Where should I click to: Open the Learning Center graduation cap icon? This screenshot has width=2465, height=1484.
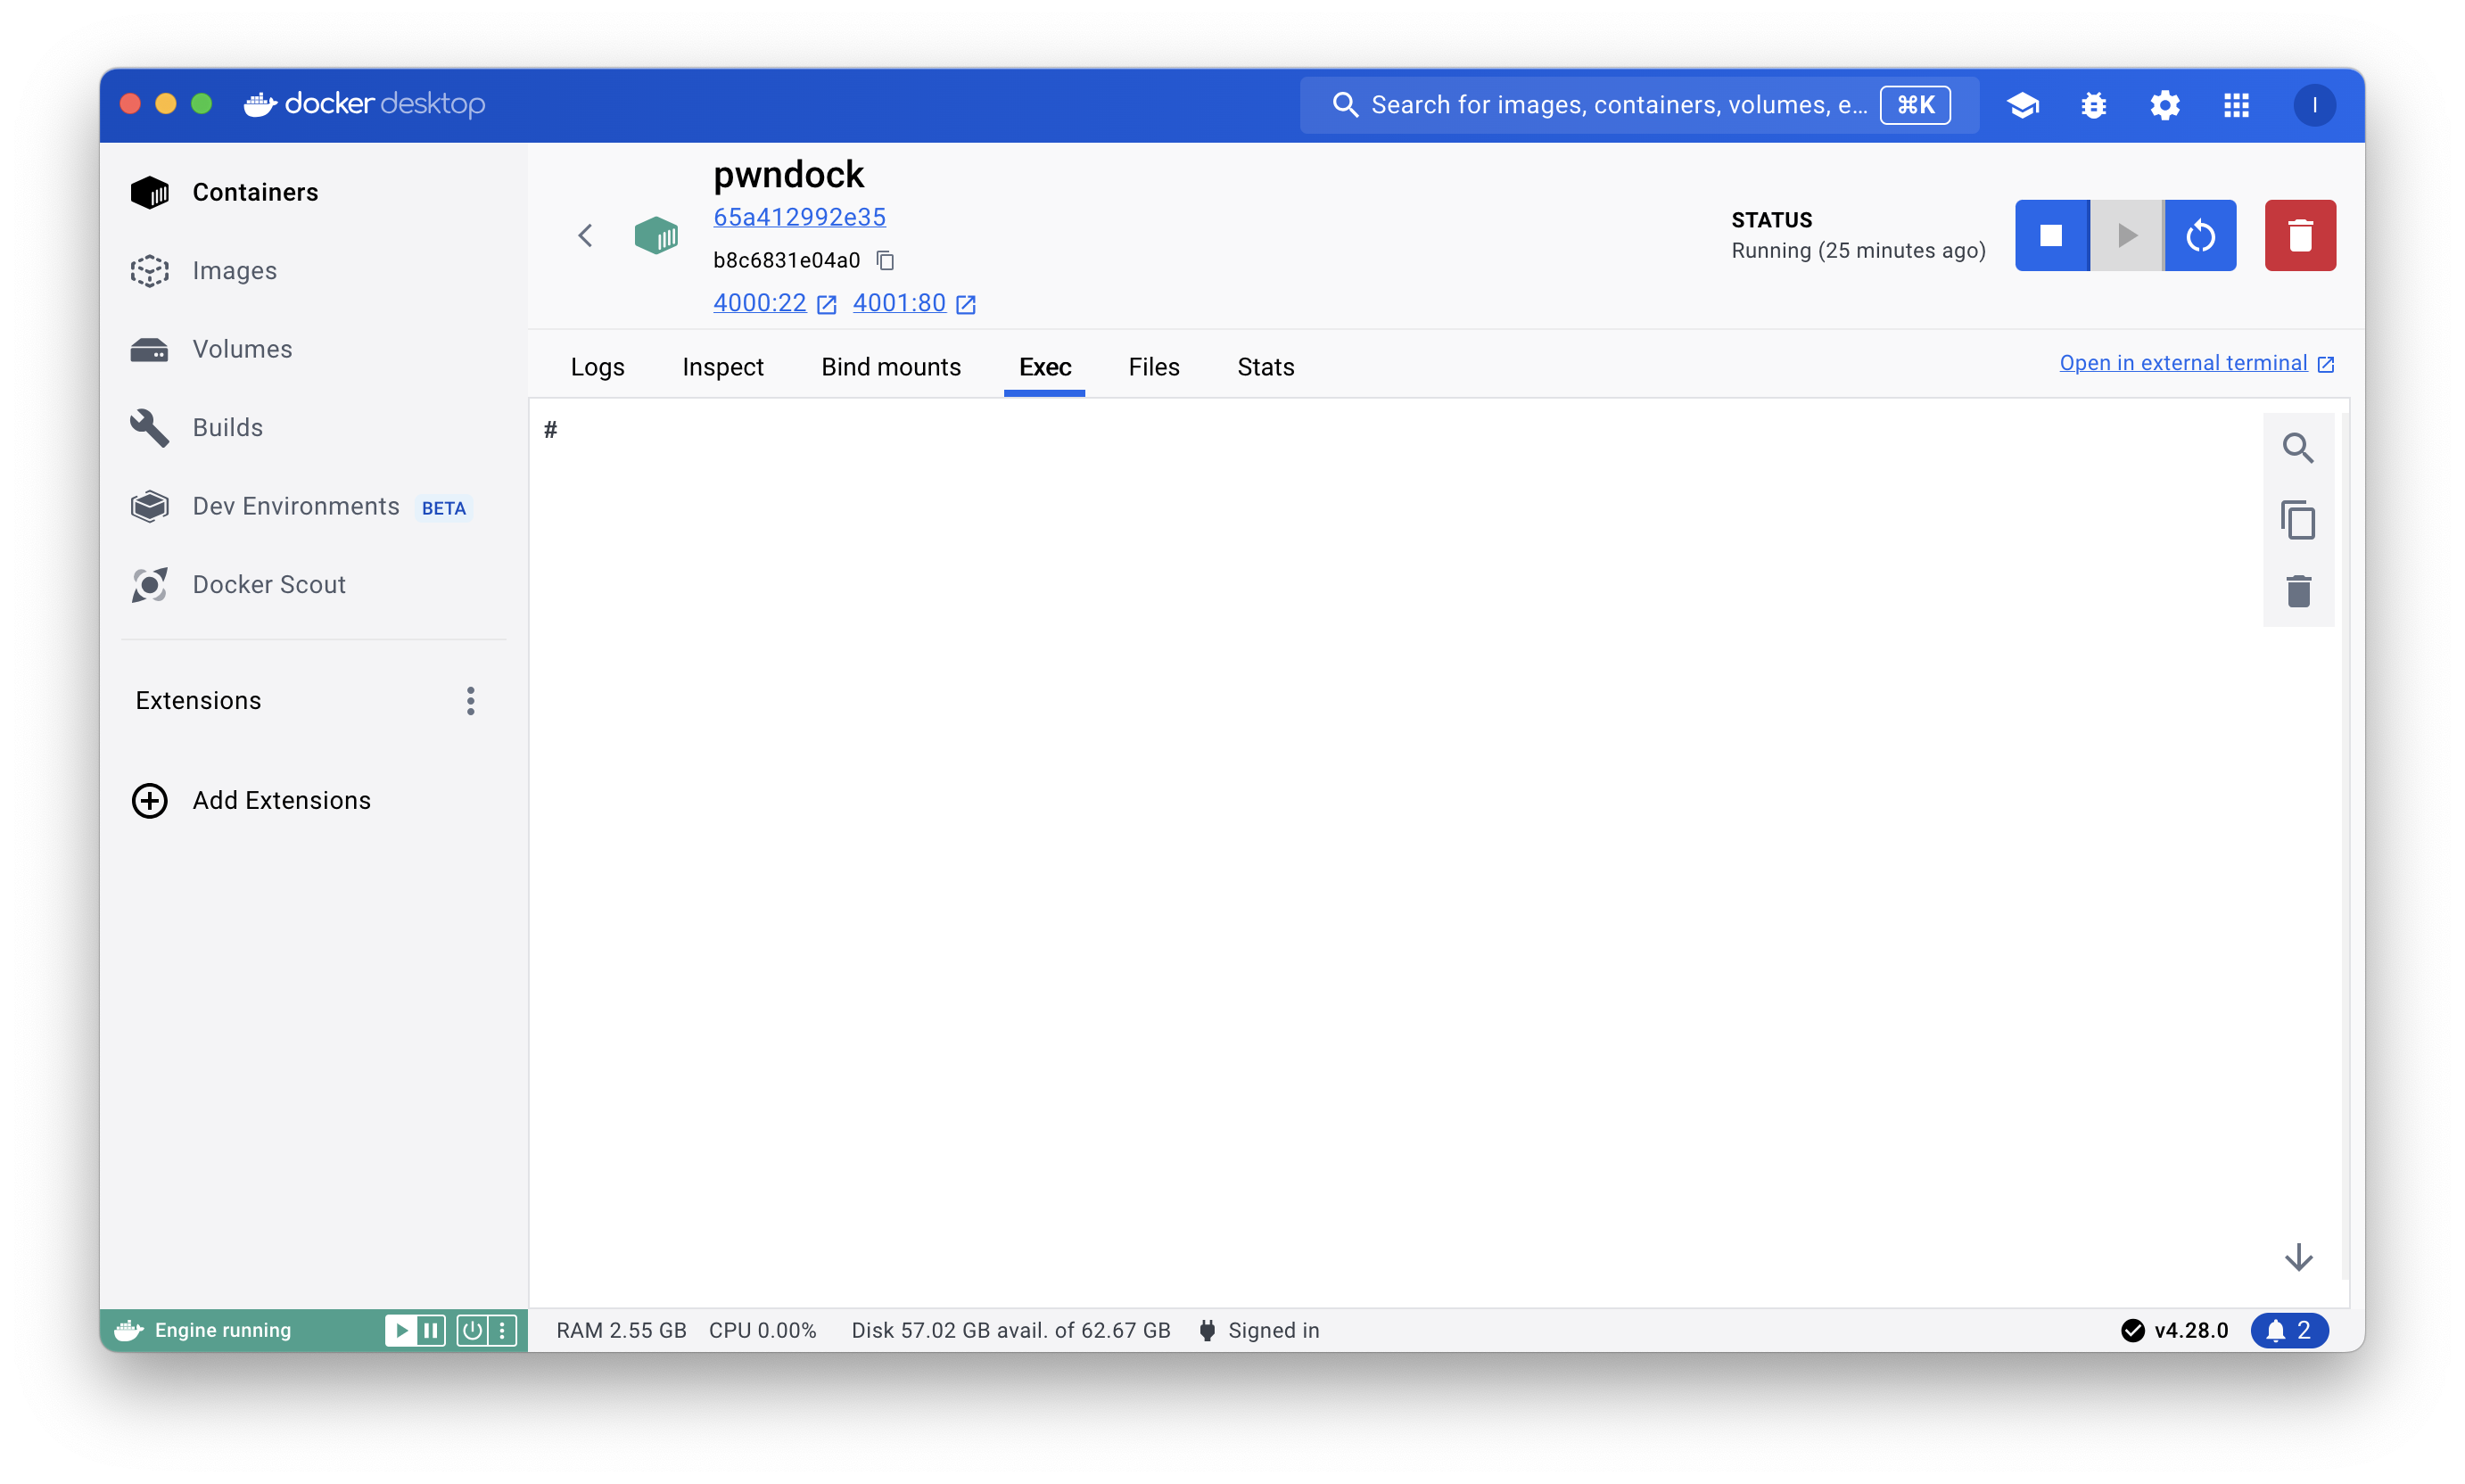tap(2022, 105)
